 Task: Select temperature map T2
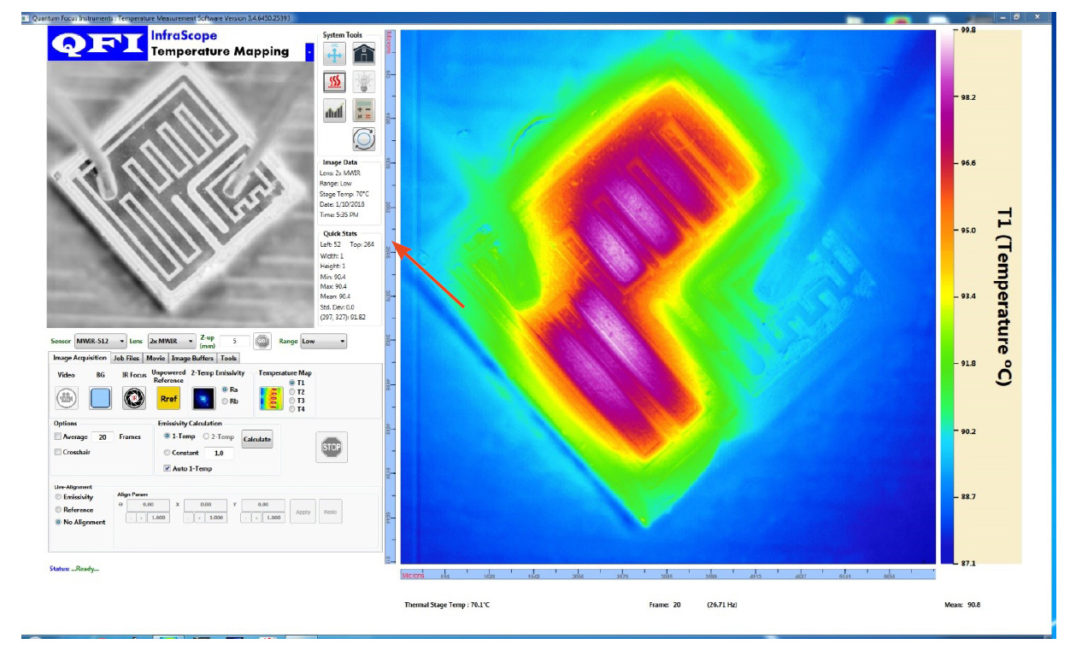[x=292, y=392]
